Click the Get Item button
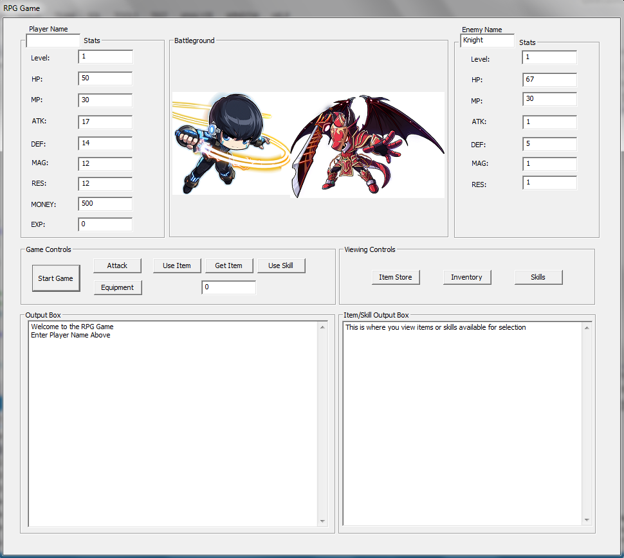Viewport: 624px width, 558px height. 229,265
